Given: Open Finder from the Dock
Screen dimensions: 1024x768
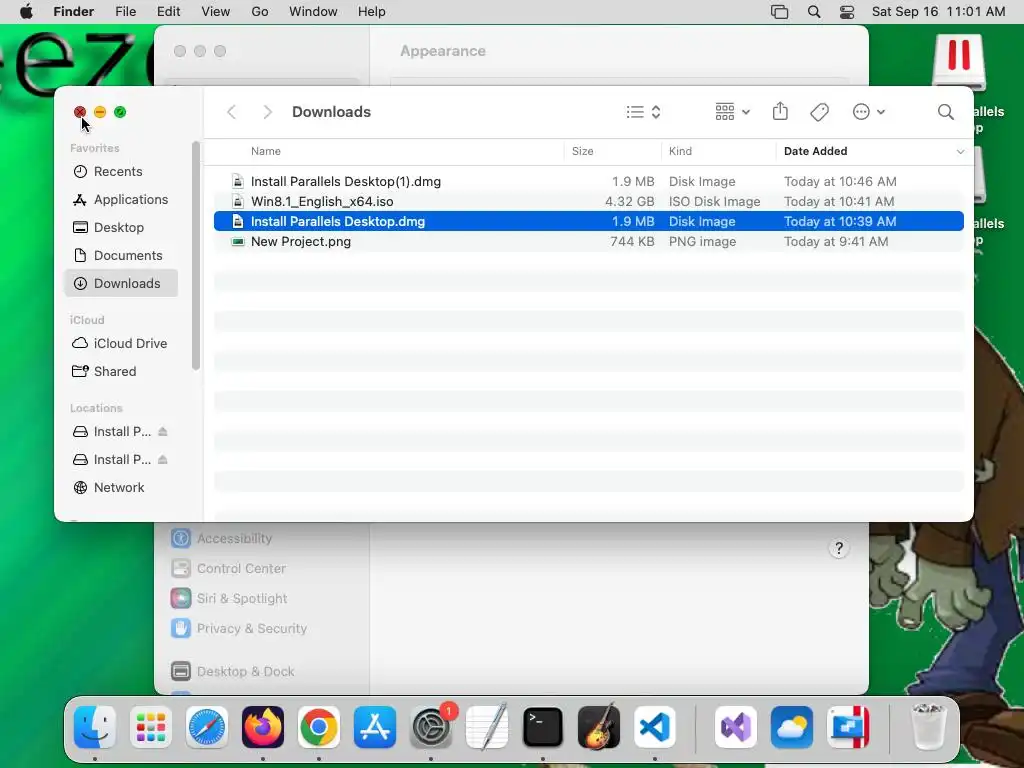Looking at the screenshot, I should click(95, 727).
